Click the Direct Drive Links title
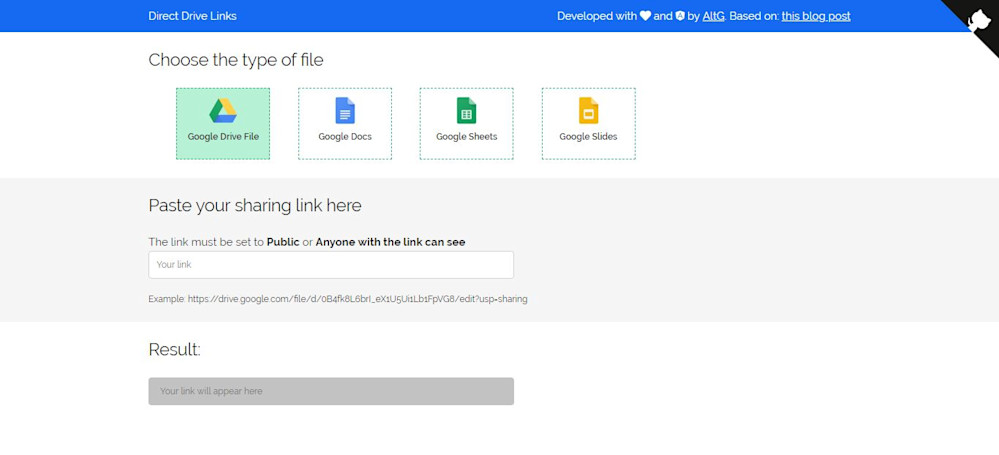Viewport: 999px width, 455px height. pyautogui.click(x=192, y=16)
